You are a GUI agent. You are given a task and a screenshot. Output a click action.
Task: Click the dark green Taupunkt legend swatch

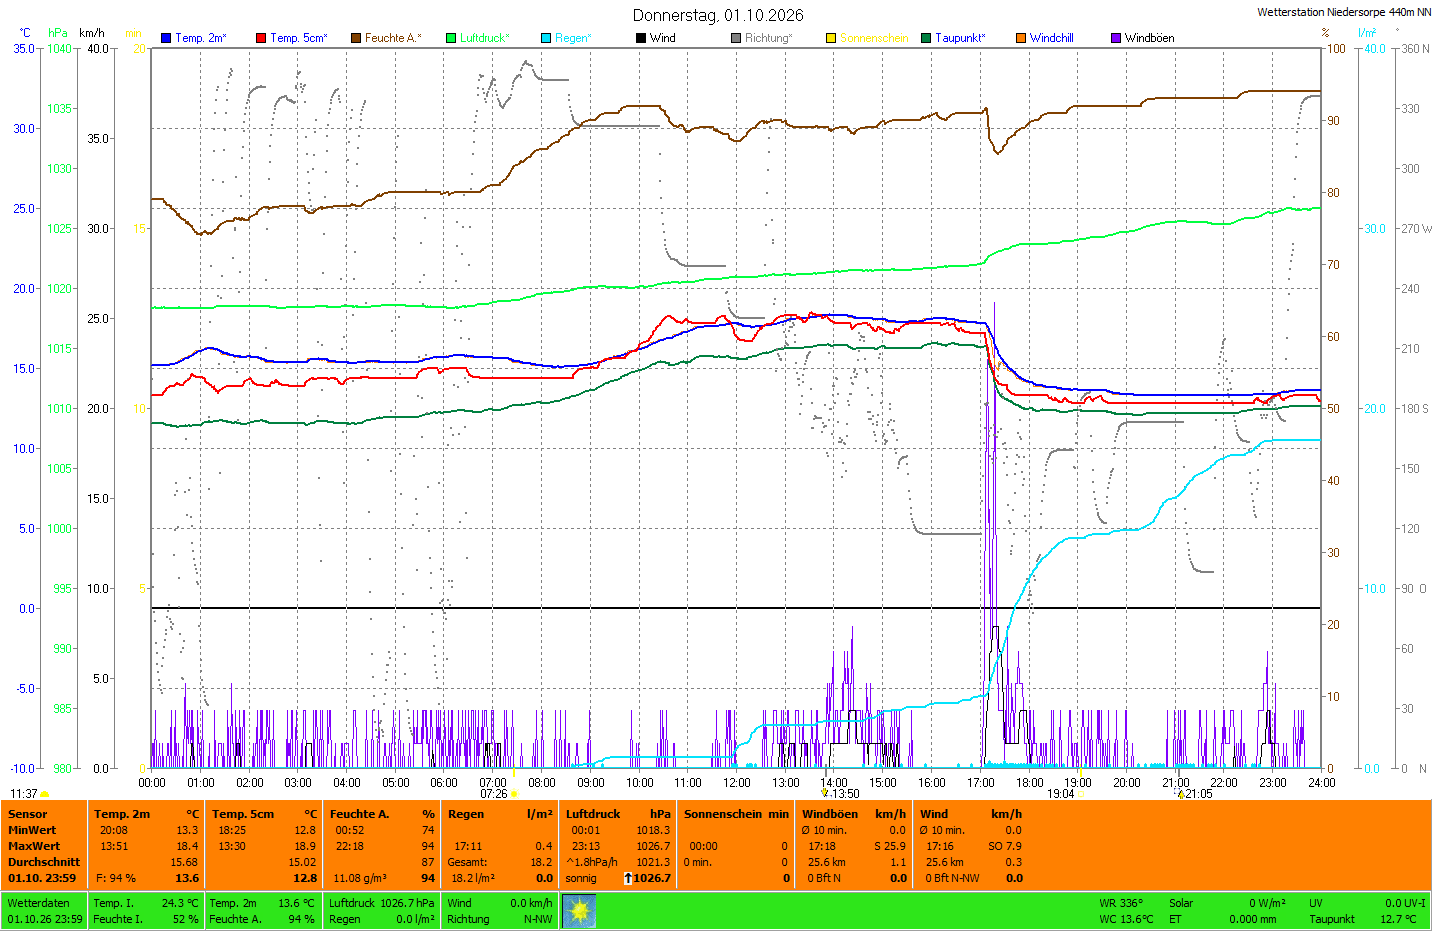[926, 38]
